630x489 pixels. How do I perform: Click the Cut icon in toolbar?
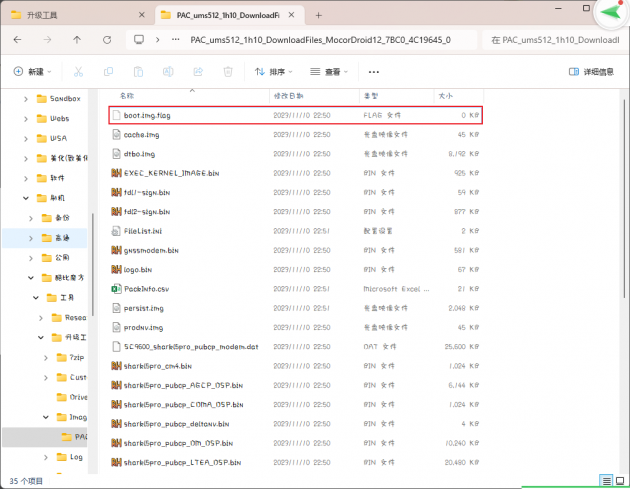pyautogui.click(x=79, y=72)
